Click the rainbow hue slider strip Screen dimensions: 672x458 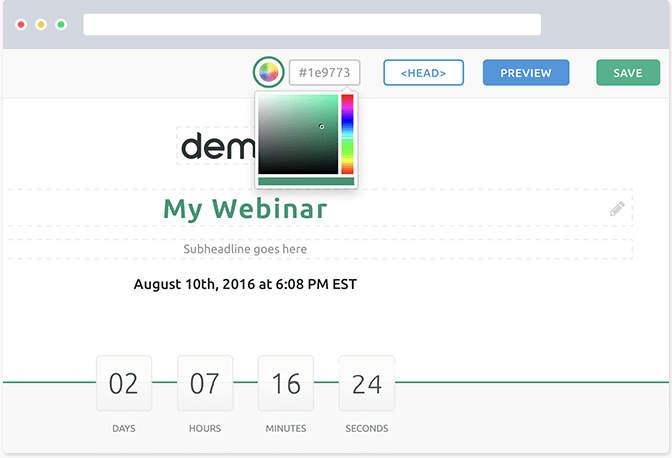347,134
